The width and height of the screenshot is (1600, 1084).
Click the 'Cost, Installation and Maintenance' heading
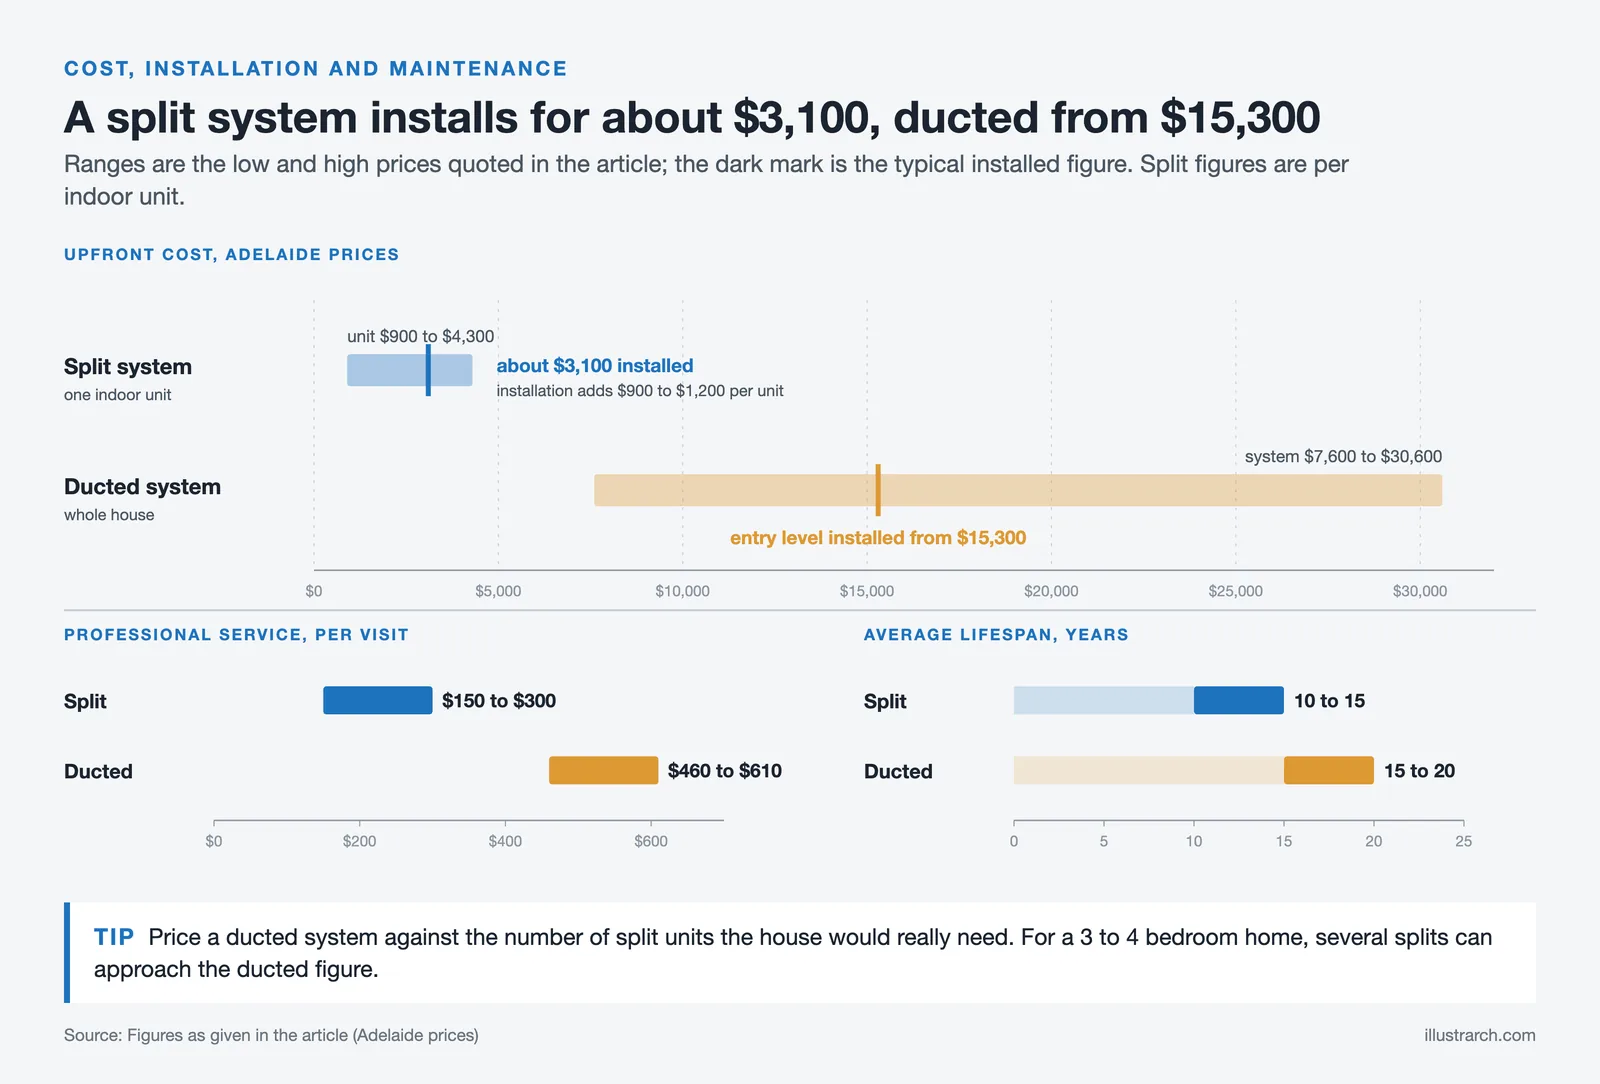coord(315,69)
